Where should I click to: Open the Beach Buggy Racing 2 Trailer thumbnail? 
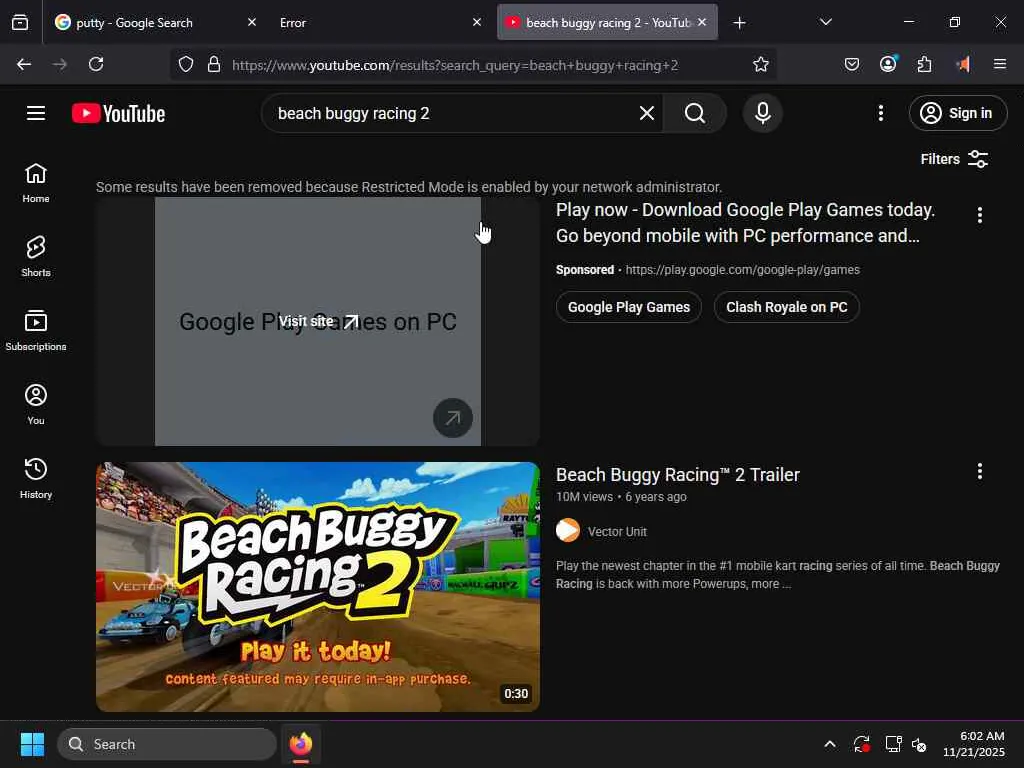(318, 586)
